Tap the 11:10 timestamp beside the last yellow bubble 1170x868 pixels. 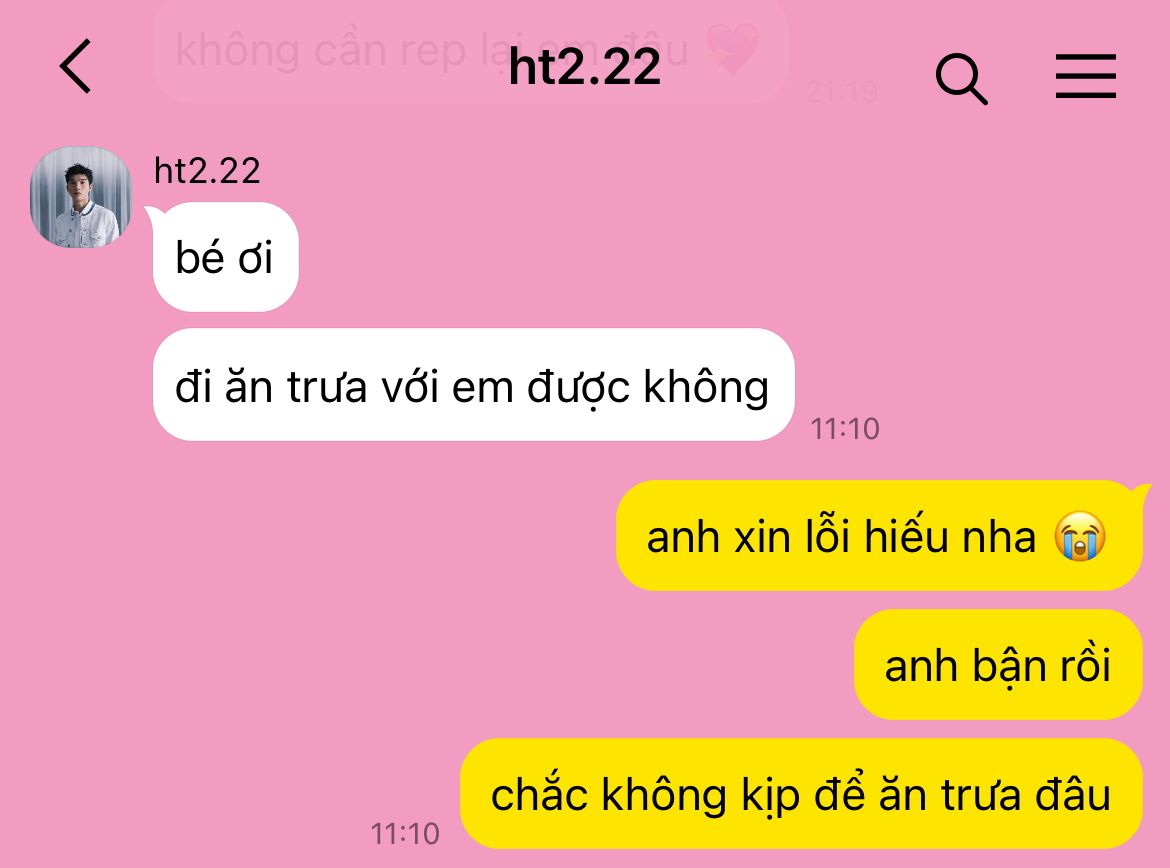pyautogui.click(x=405, y=834)
